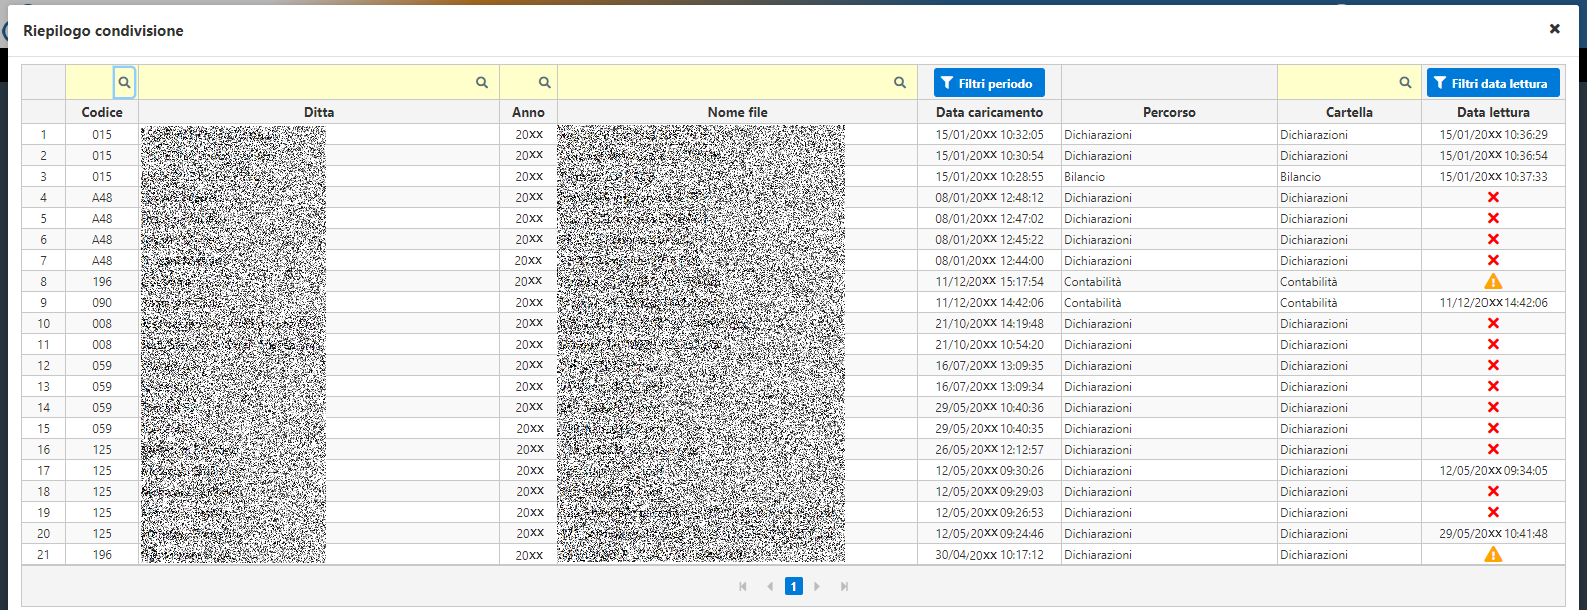Open the Filtri periodo filter
Image resolution: width=1587 pixels, height=610 pixels.
(989, 83)
